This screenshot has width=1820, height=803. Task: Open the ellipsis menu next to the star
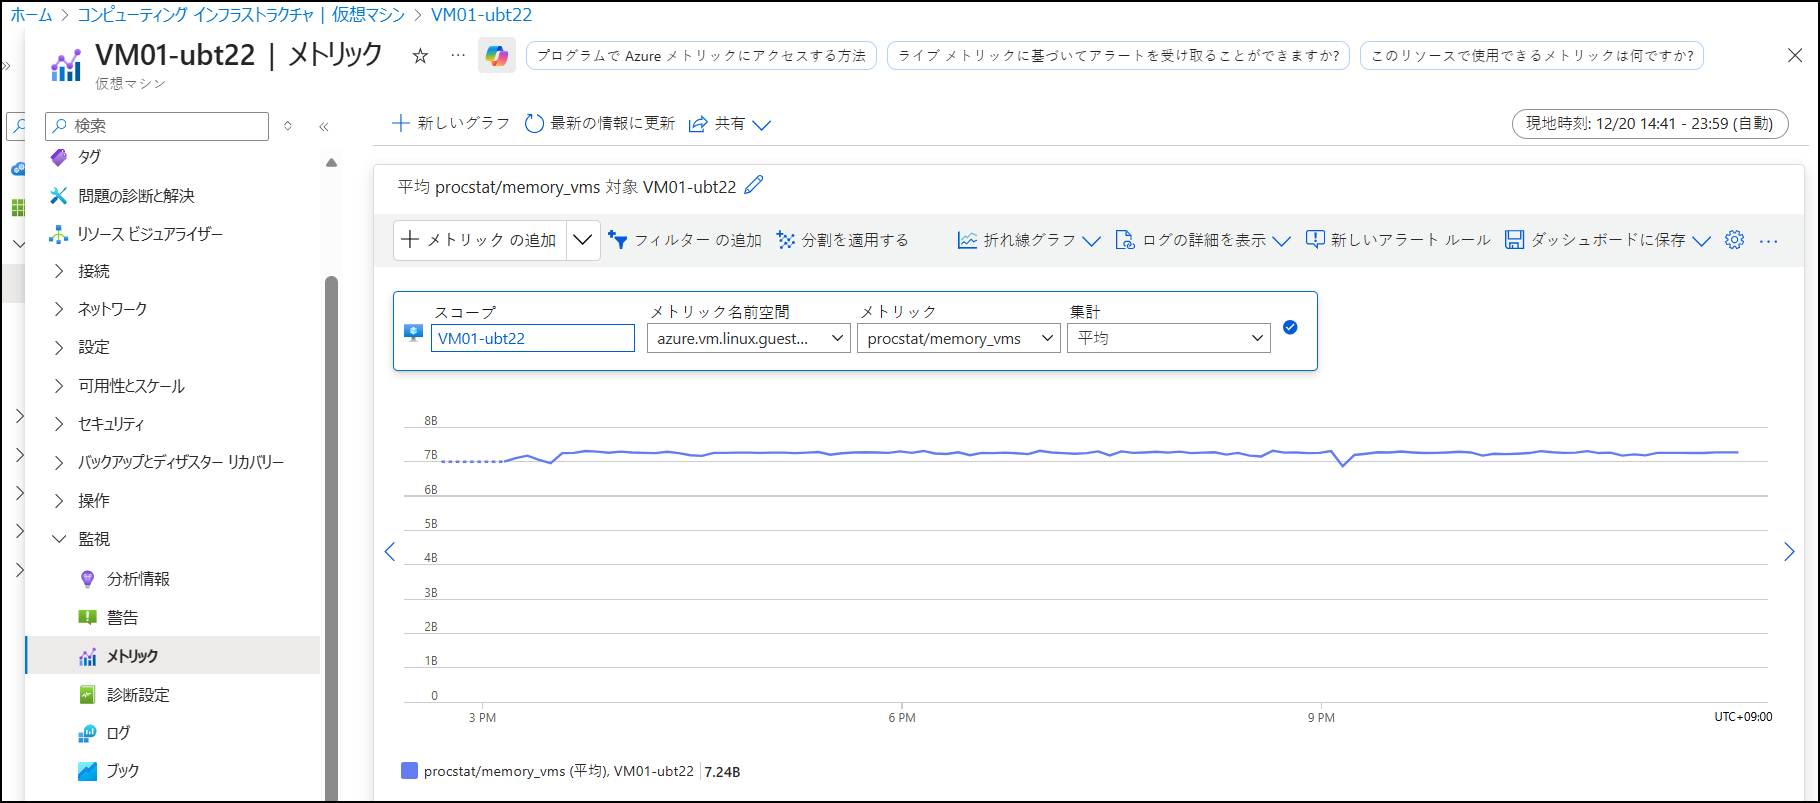(x=458, y=55)
